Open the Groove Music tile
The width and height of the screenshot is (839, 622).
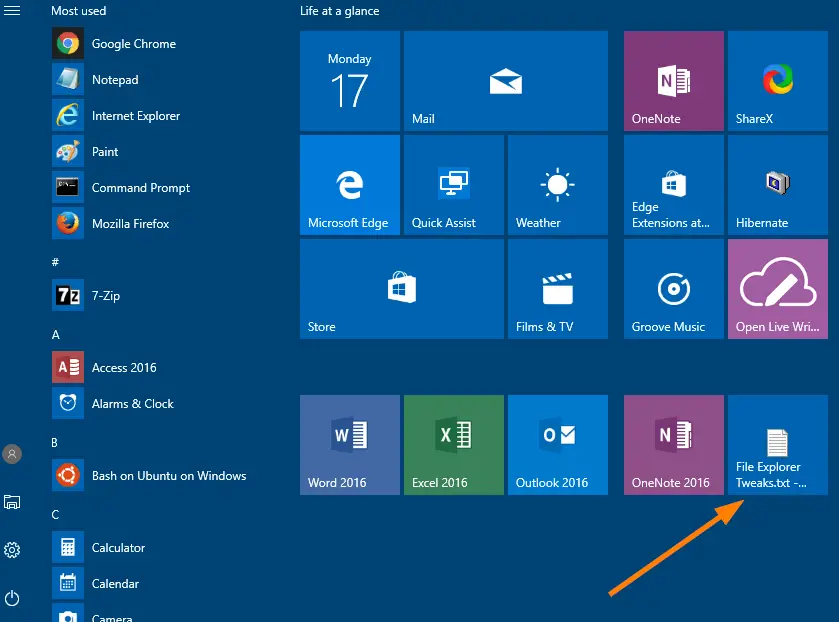coord(674,289)
